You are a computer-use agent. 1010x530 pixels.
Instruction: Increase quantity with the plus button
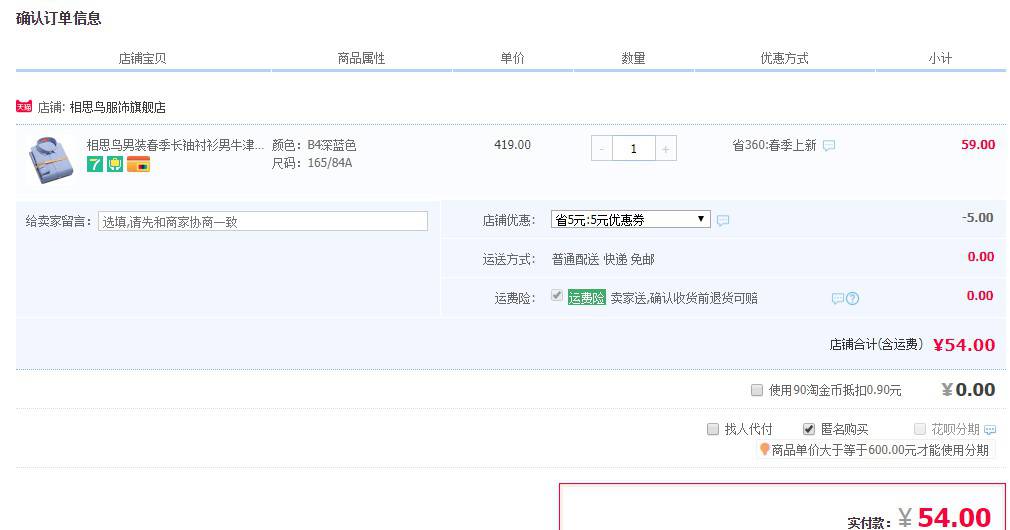pos(665,149)
